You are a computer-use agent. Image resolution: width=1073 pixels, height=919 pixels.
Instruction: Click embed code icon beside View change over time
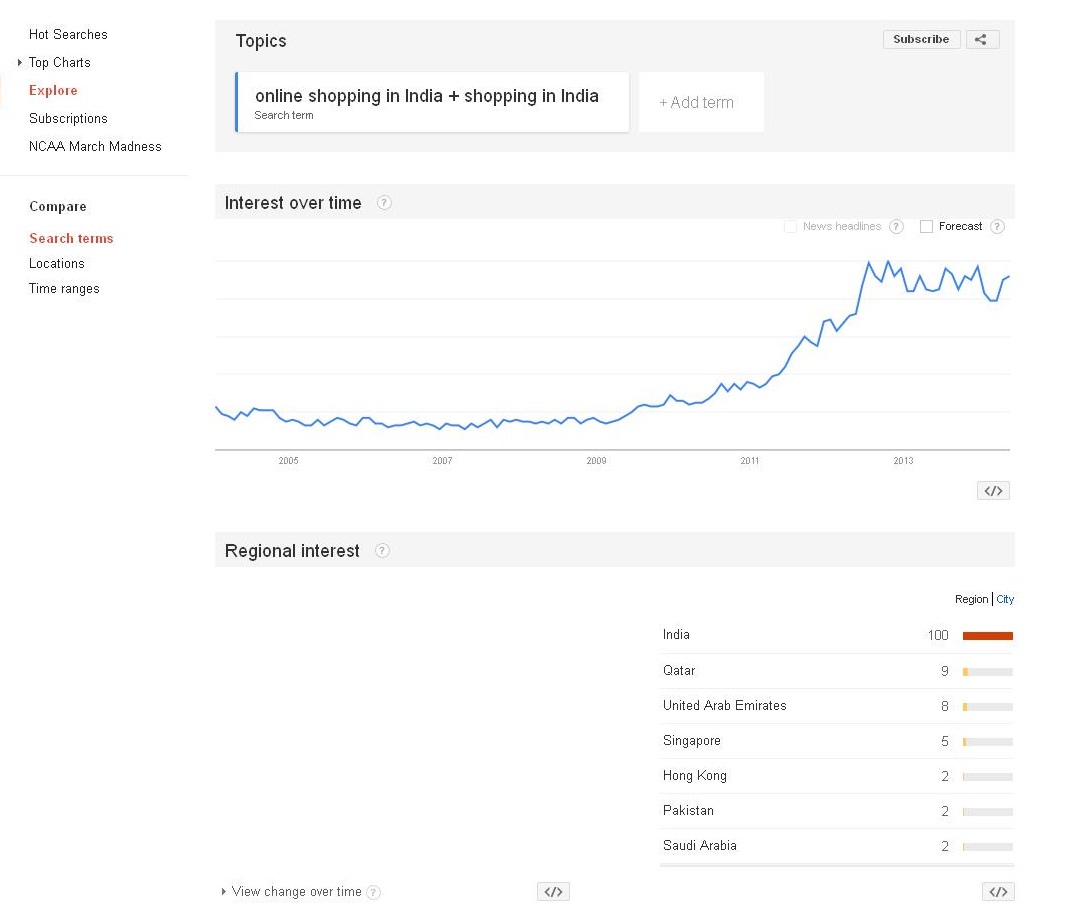click(553, 892)
